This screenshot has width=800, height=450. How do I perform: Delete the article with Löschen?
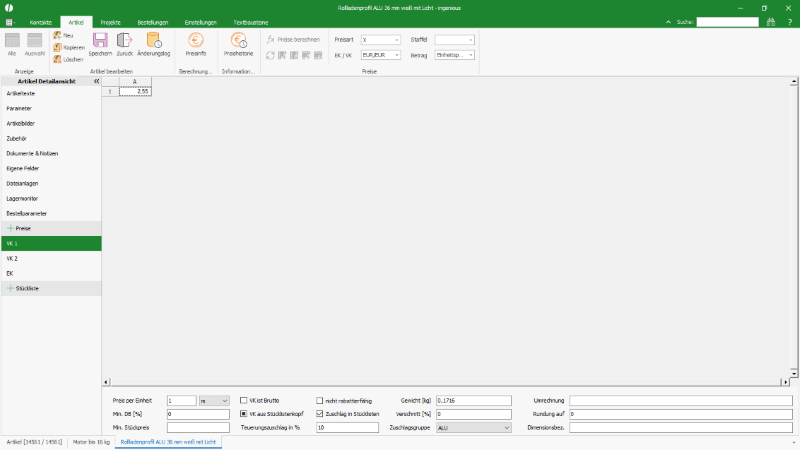68,59
